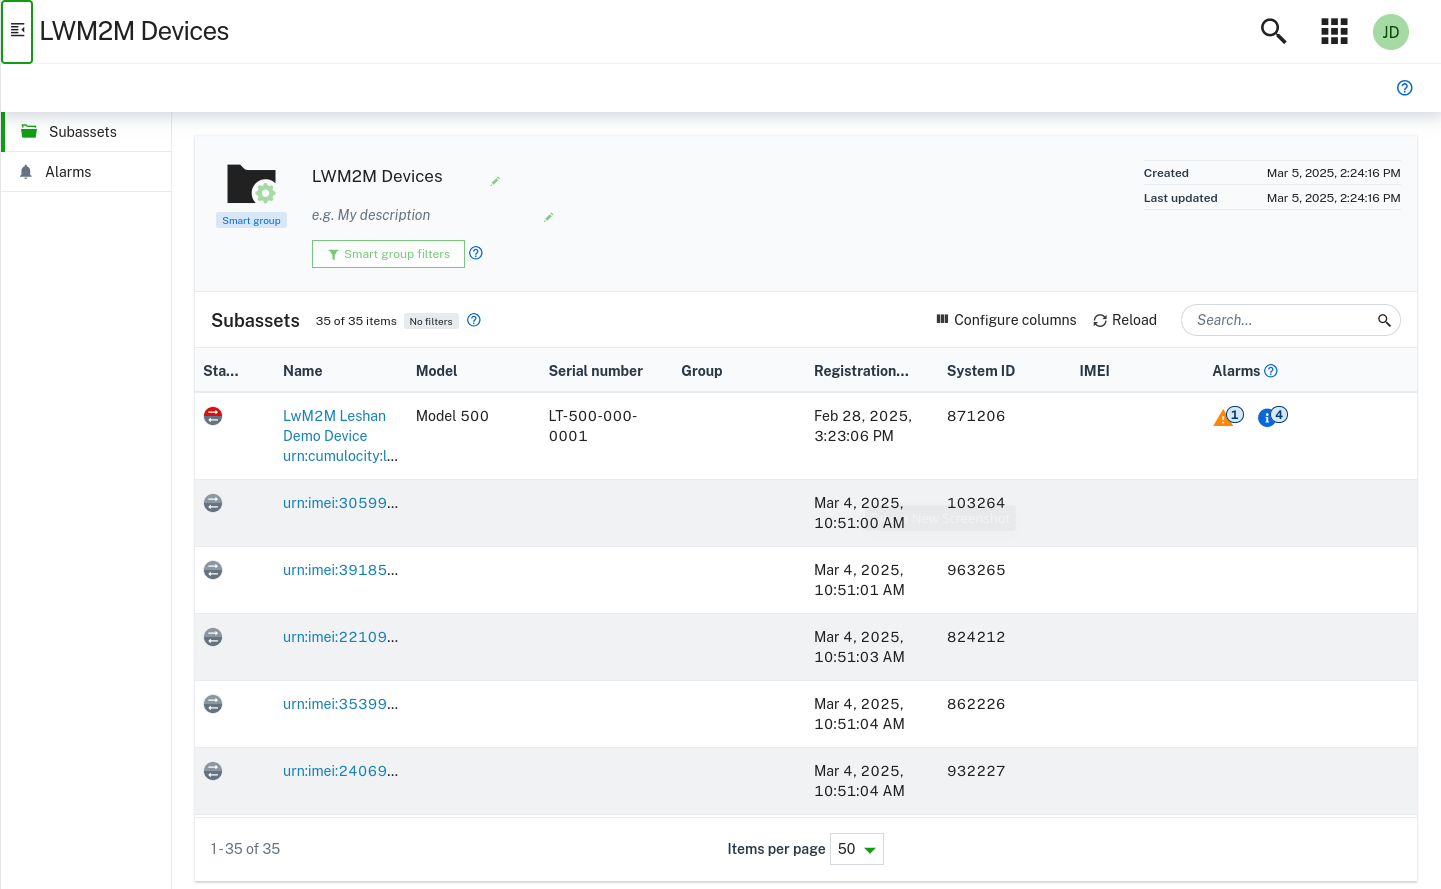Open device urn:imei:39185 link
The width and height of the screenshot is (1441, 889).
pos(340,570)
